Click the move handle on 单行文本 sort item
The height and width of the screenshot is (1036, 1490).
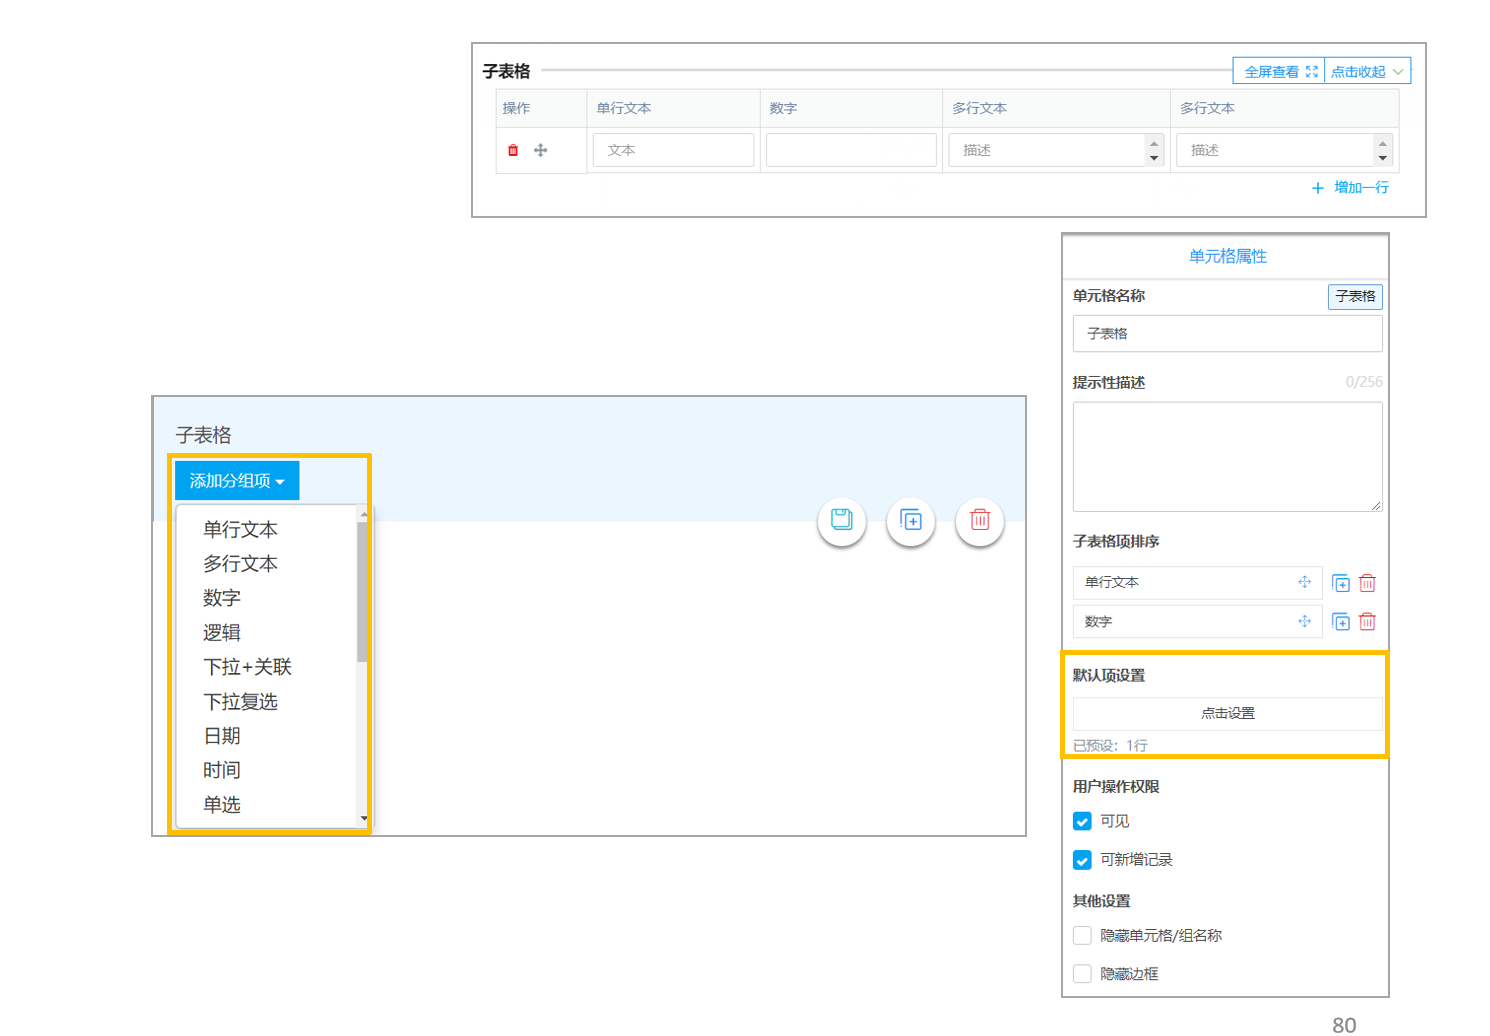[1304, 582]
